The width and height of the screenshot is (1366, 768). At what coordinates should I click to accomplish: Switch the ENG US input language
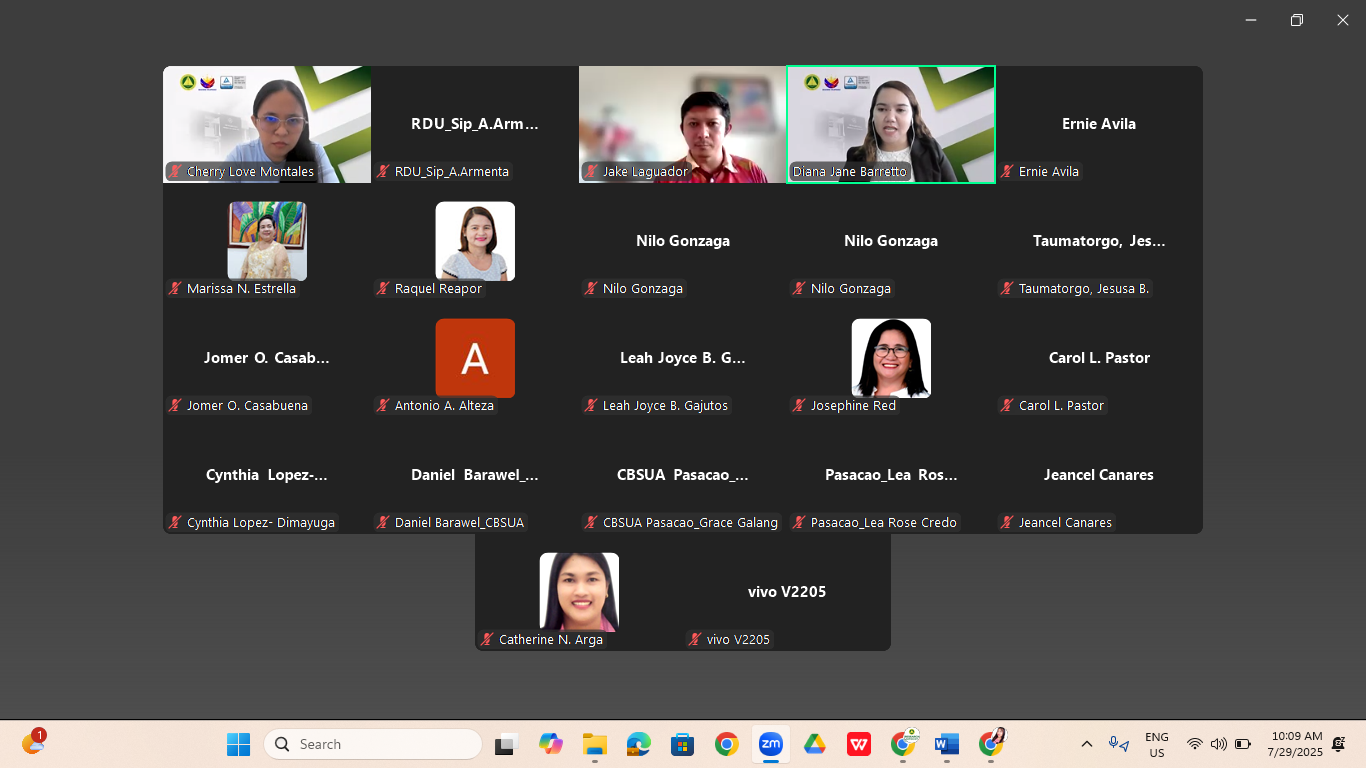point(1156,744)
